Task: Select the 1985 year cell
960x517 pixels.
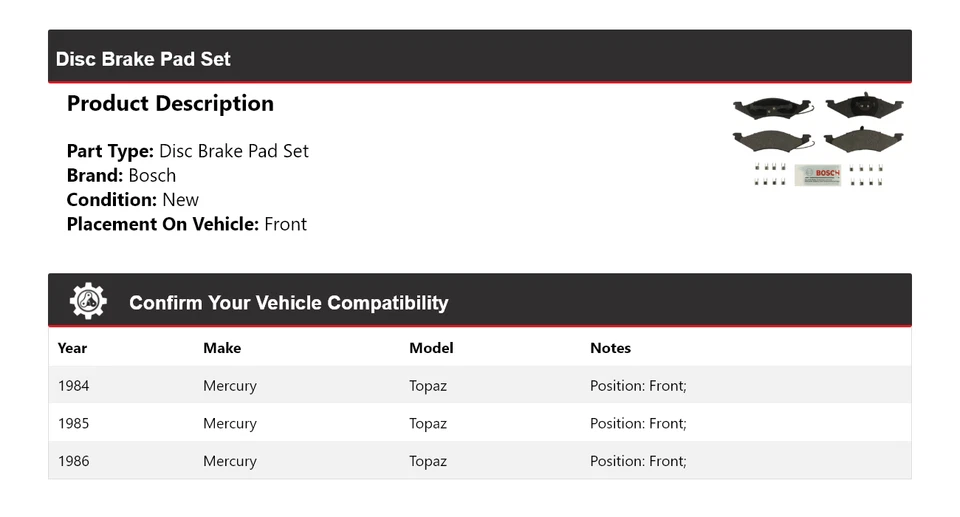Action: [x=73, y=423]
